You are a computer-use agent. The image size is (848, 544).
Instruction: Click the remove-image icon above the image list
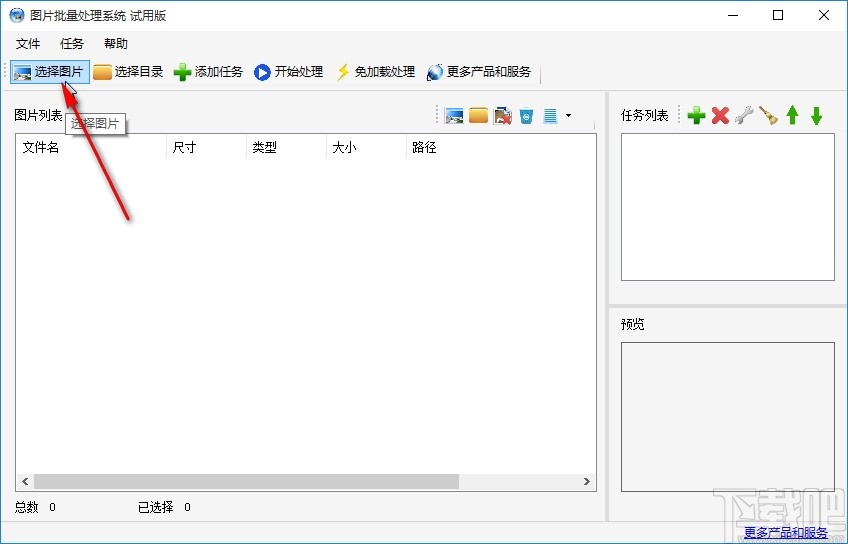(x=502, y=115)
